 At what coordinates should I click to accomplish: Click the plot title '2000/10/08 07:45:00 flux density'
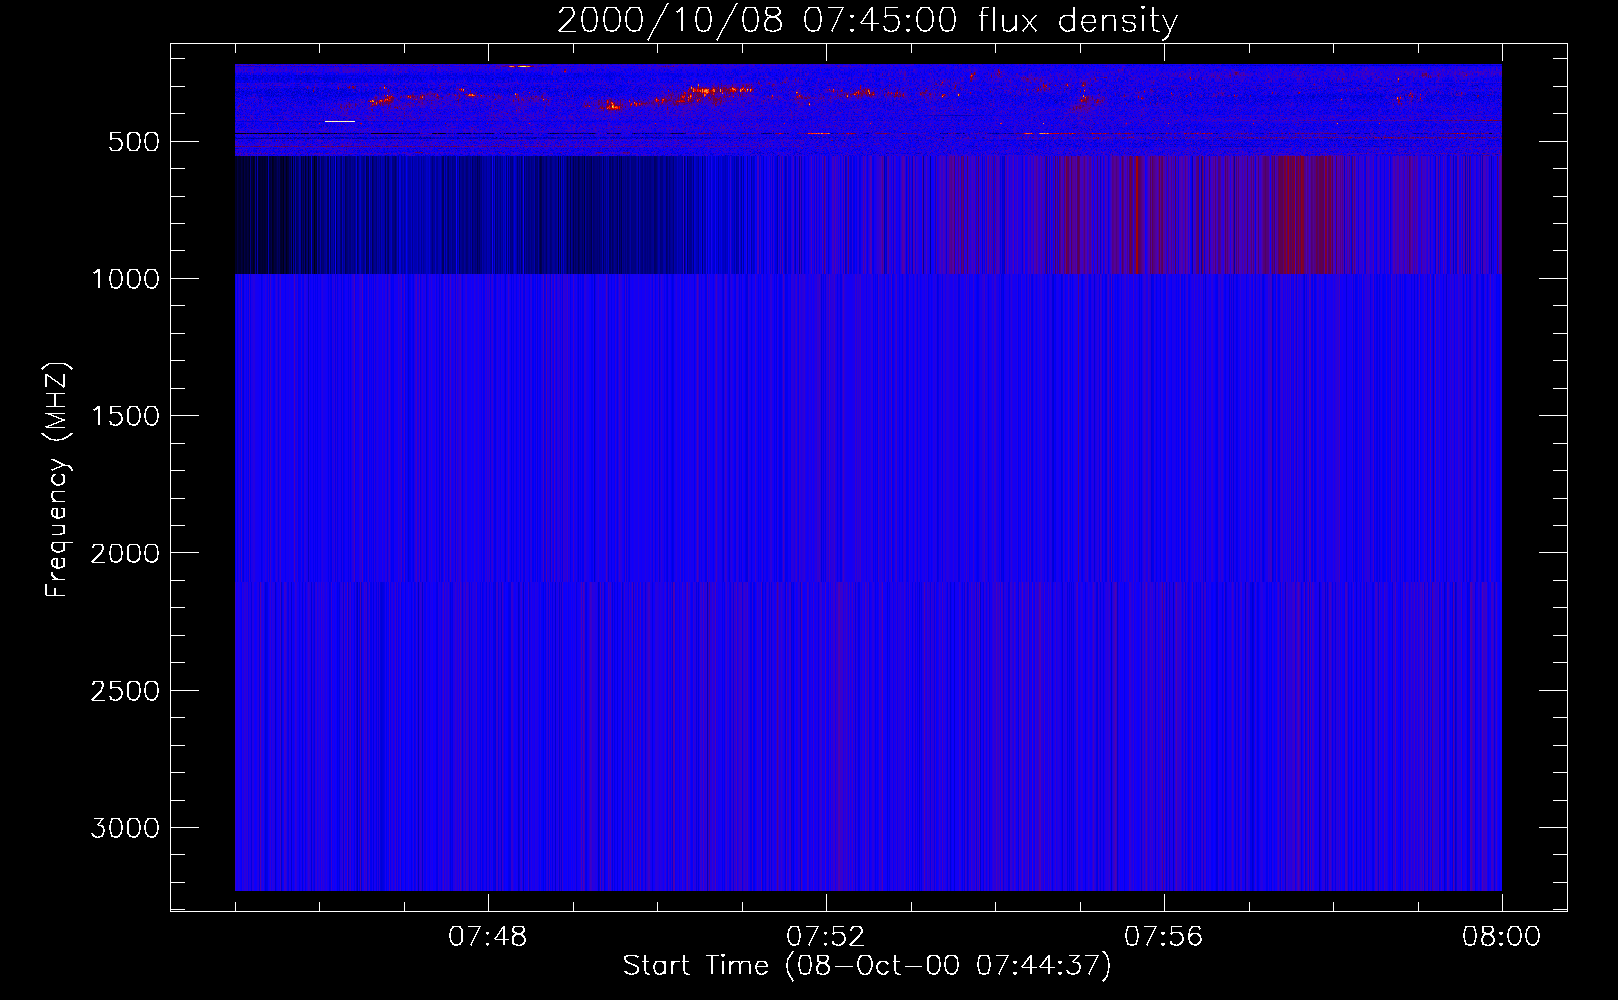[867, 20]
